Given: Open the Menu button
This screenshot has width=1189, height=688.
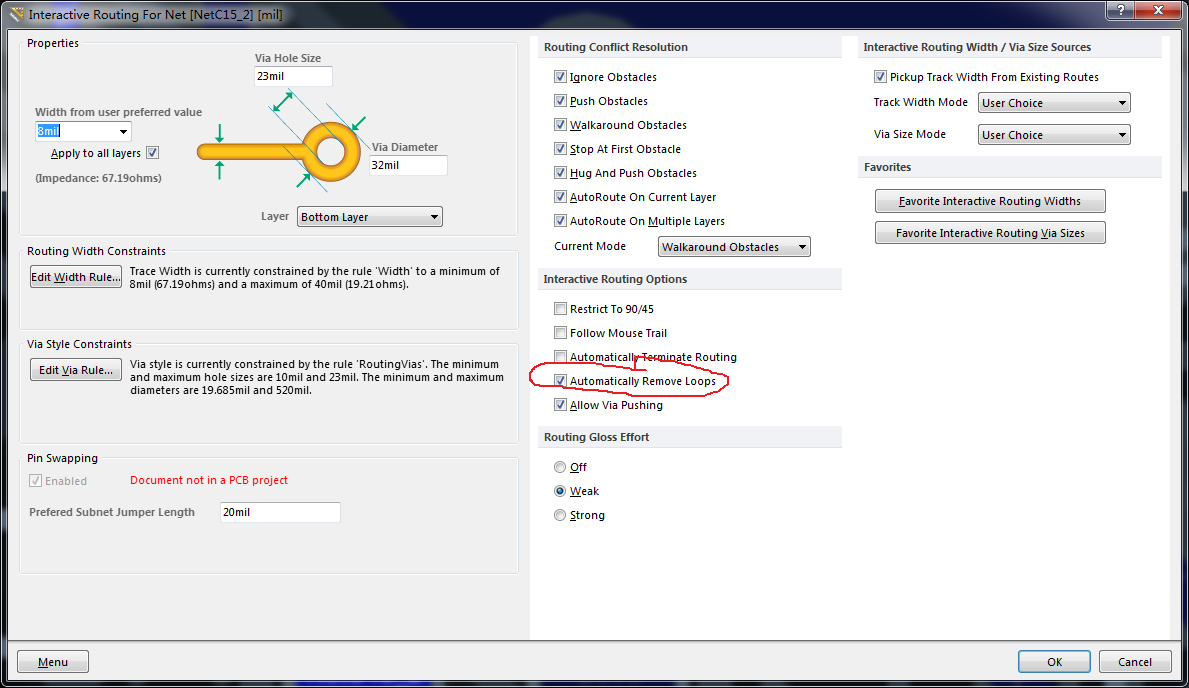Looking at the screenshot, I should (x=52, y=661).
